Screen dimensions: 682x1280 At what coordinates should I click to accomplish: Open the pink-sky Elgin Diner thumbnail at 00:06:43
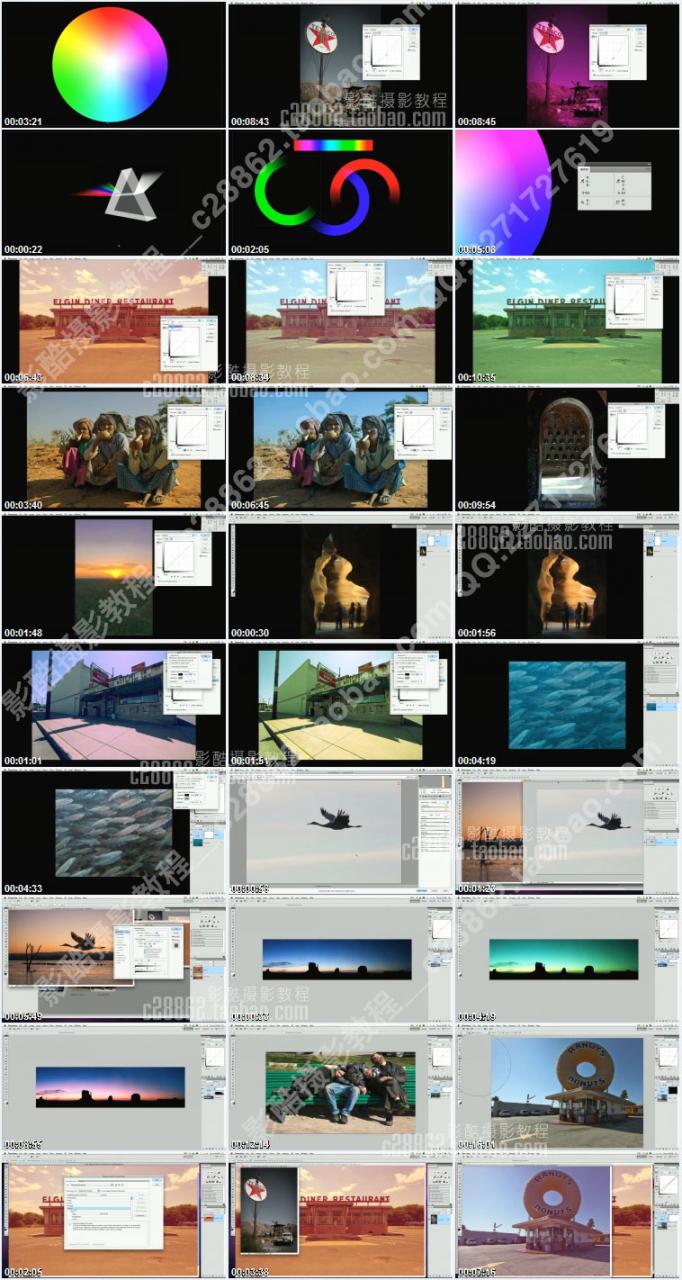click(x=113, y=321)
